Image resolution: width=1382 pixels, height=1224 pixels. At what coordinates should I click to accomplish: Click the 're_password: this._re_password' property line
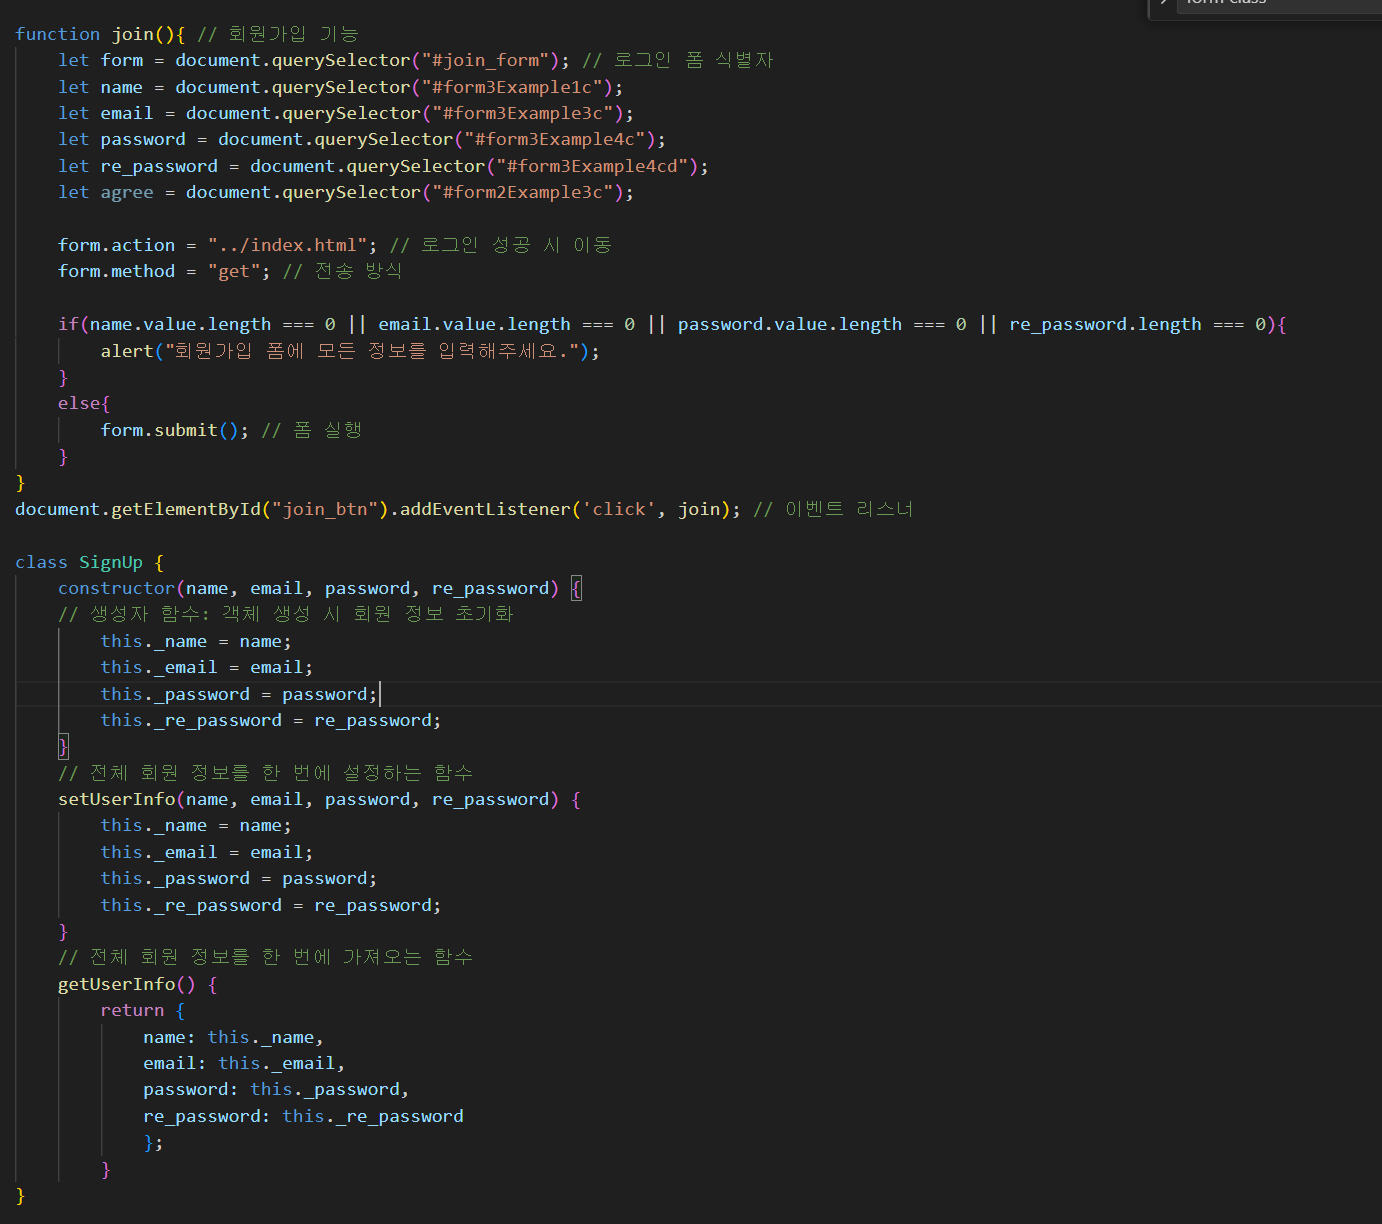point(303,1116)
